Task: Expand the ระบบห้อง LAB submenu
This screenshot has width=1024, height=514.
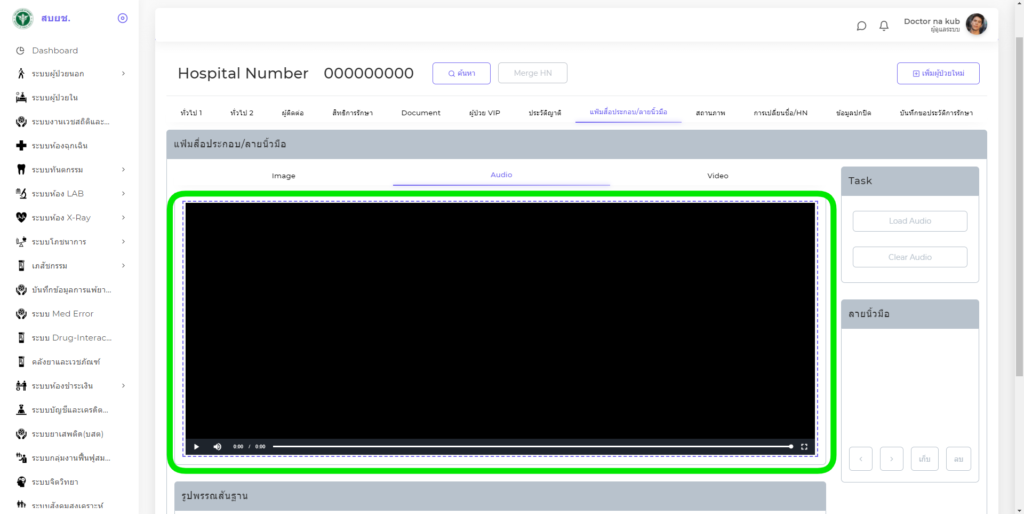Action: (x=123, y=193)
